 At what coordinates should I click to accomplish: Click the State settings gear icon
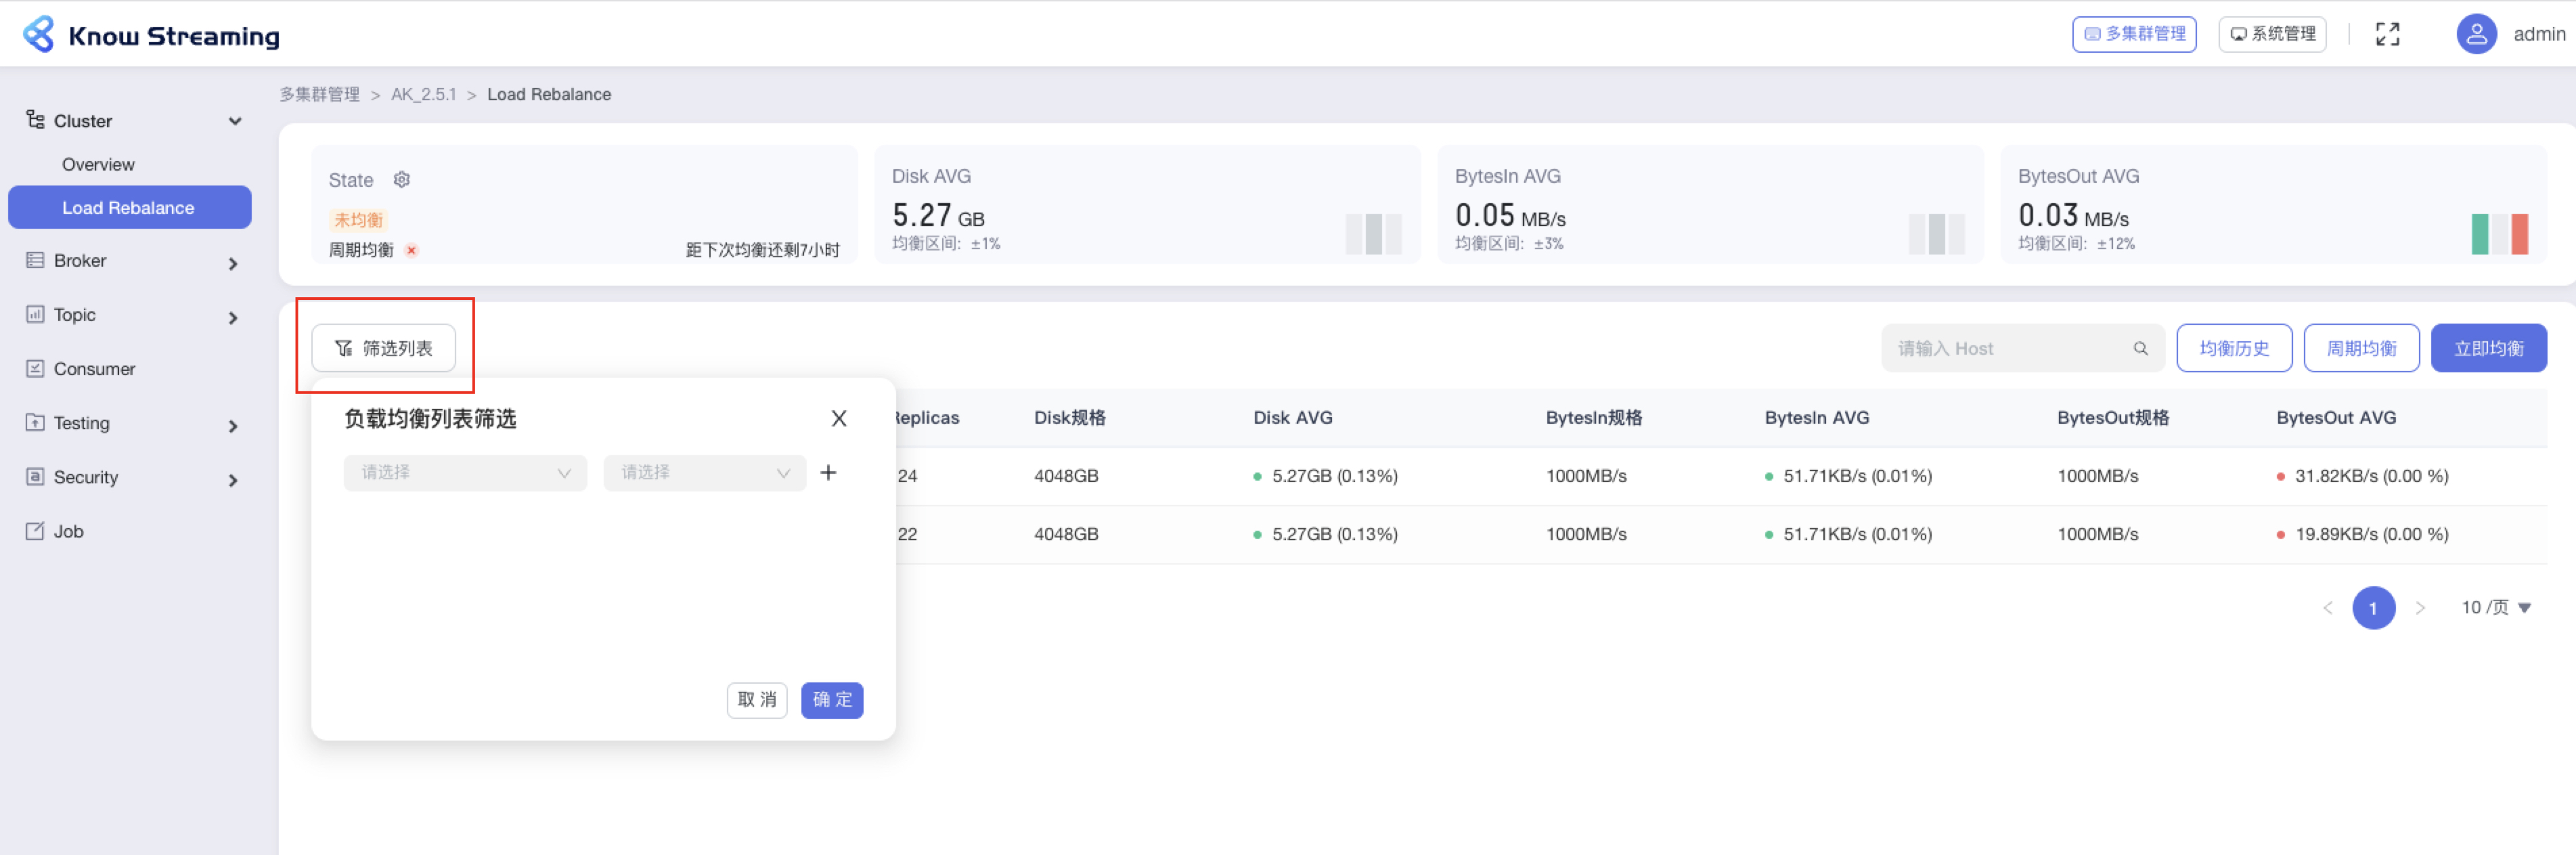[401, 180]
